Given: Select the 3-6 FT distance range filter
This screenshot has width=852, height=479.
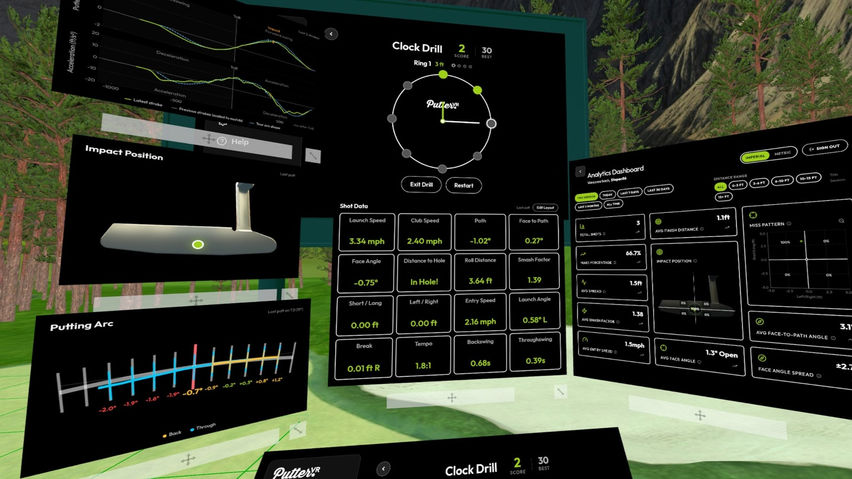Looking at the screenshot, I should point(759,183).
